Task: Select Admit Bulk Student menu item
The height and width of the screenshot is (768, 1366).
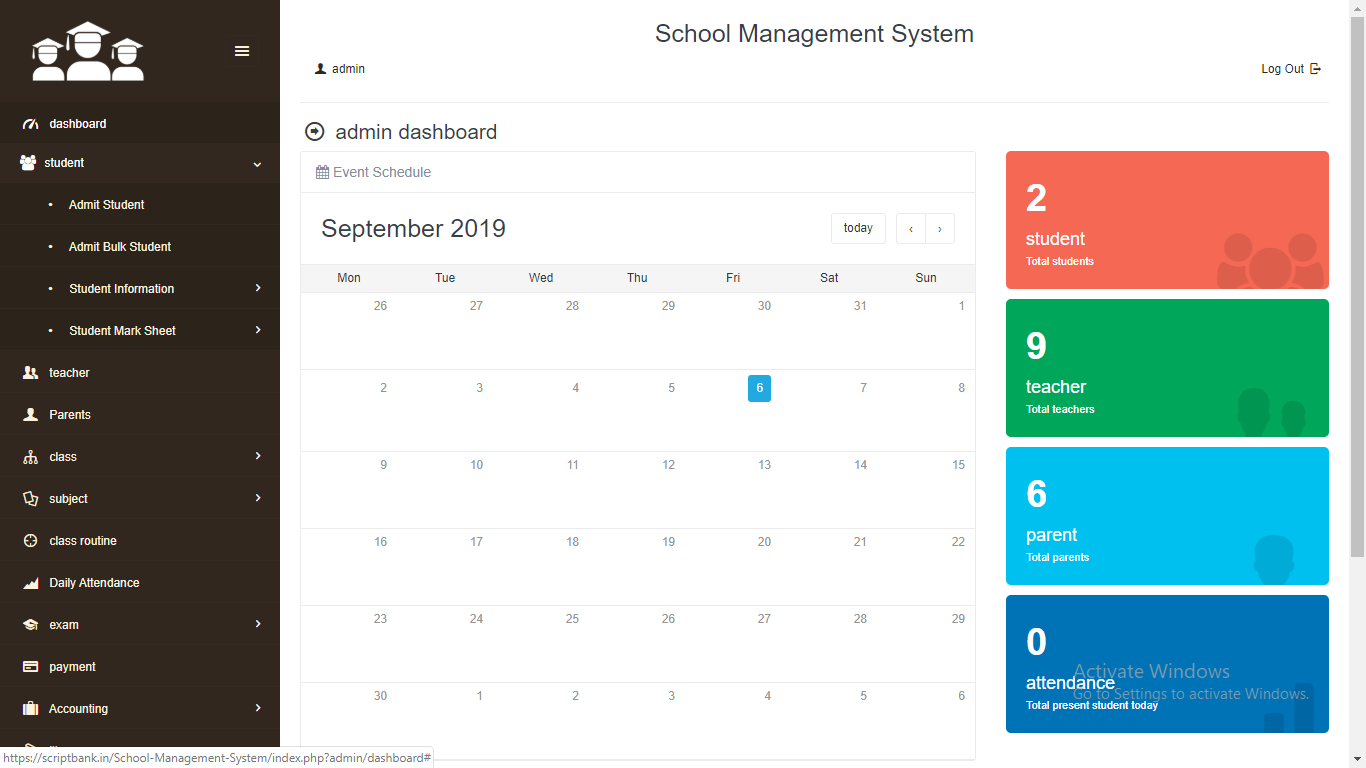Action: 119,247
